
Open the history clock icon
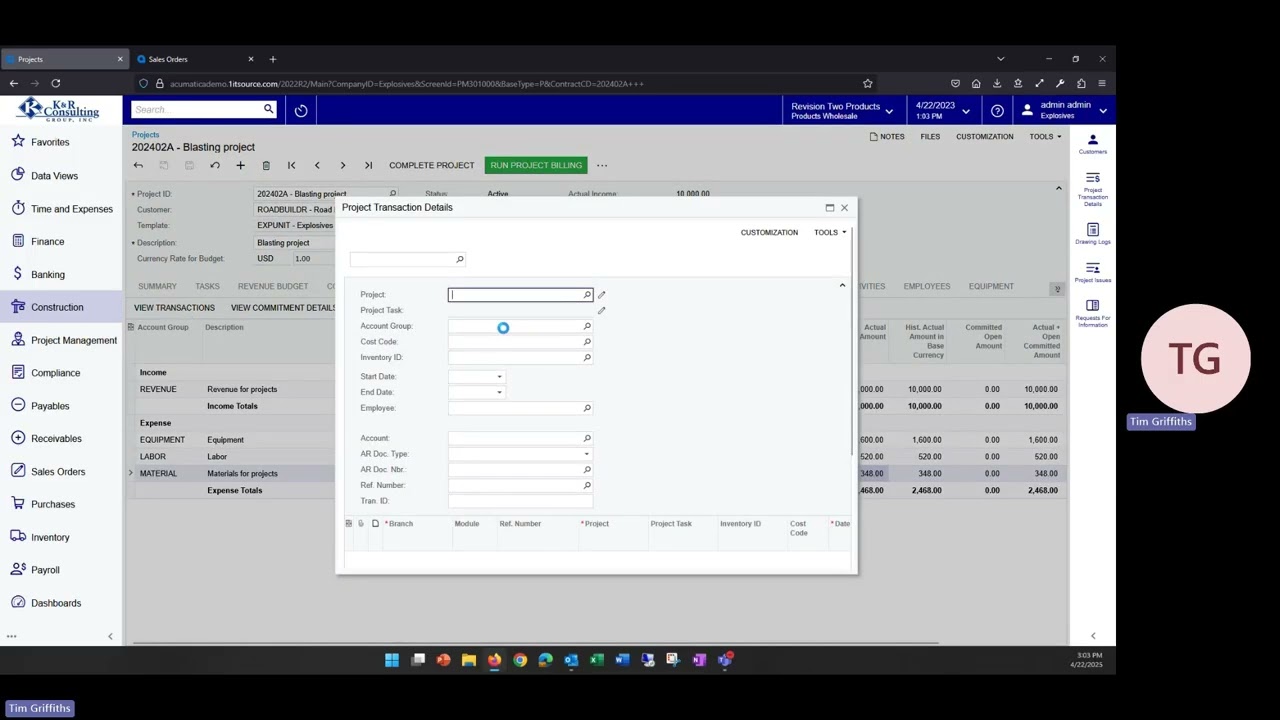[x=301, y=110]
